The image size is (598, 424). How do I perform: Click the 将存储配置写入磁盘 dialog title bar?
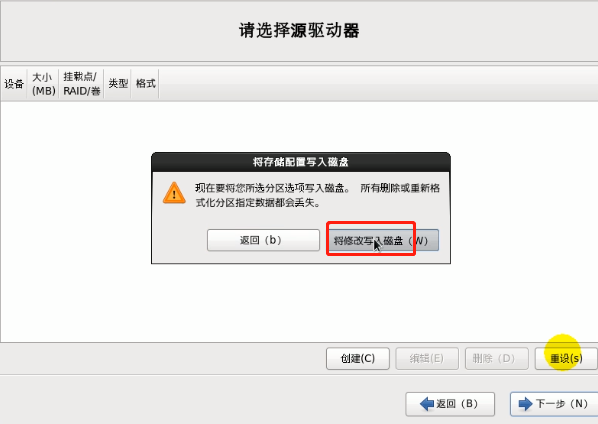[x=301, y=162]
